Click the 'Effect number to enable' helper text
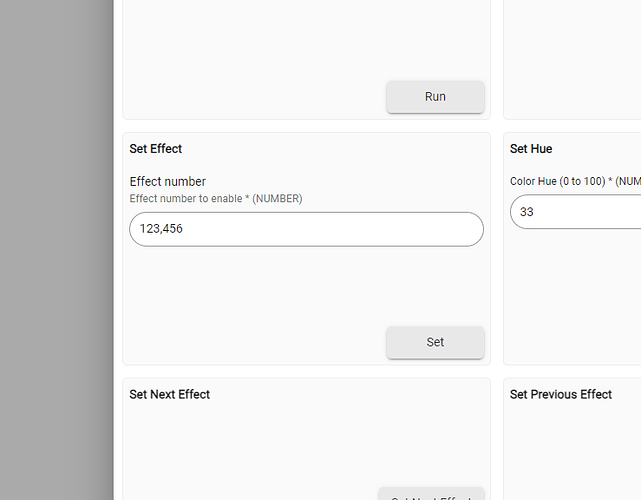641x500 pixels. [x=216, y=199]
